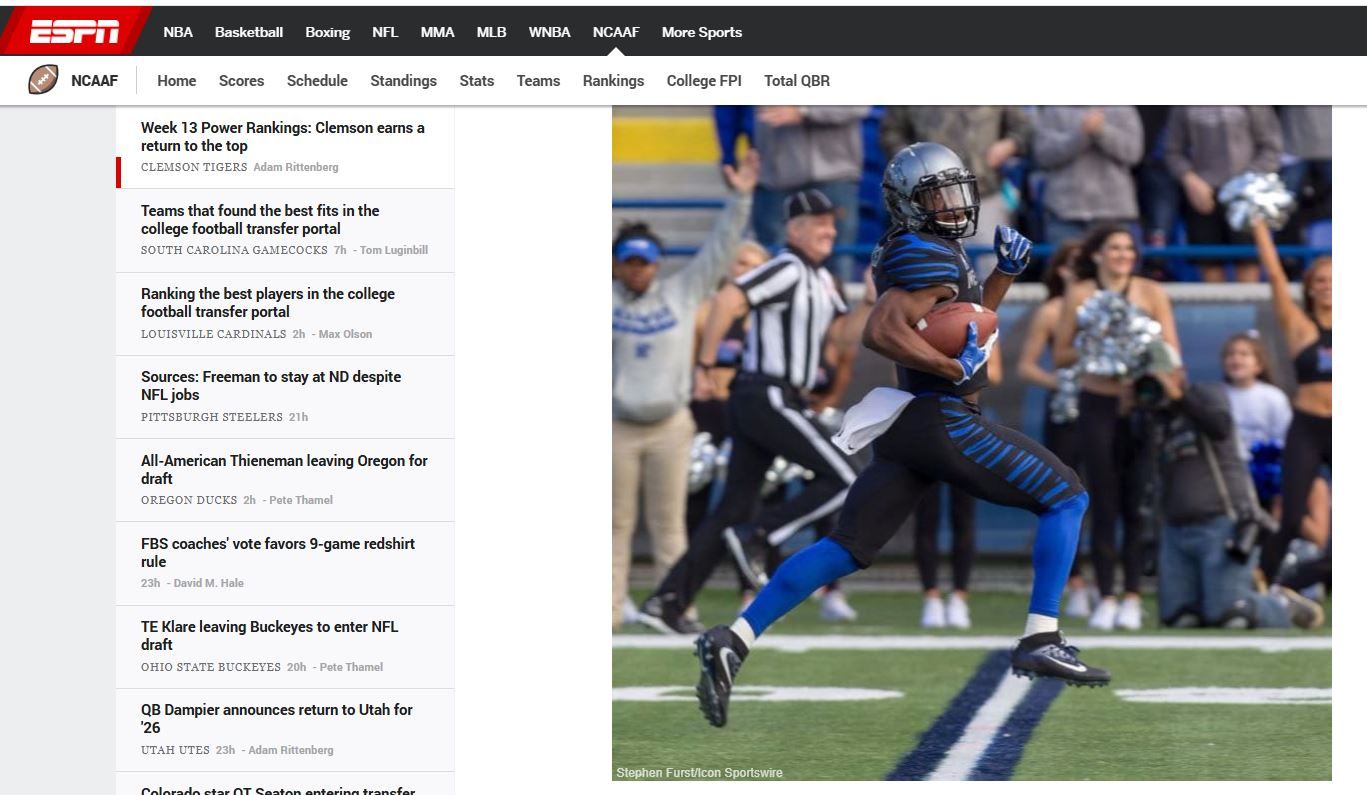Open Ranking the best players transfer portal article
This screenshot has width=1367, height=795.
[x=268, y=303]
